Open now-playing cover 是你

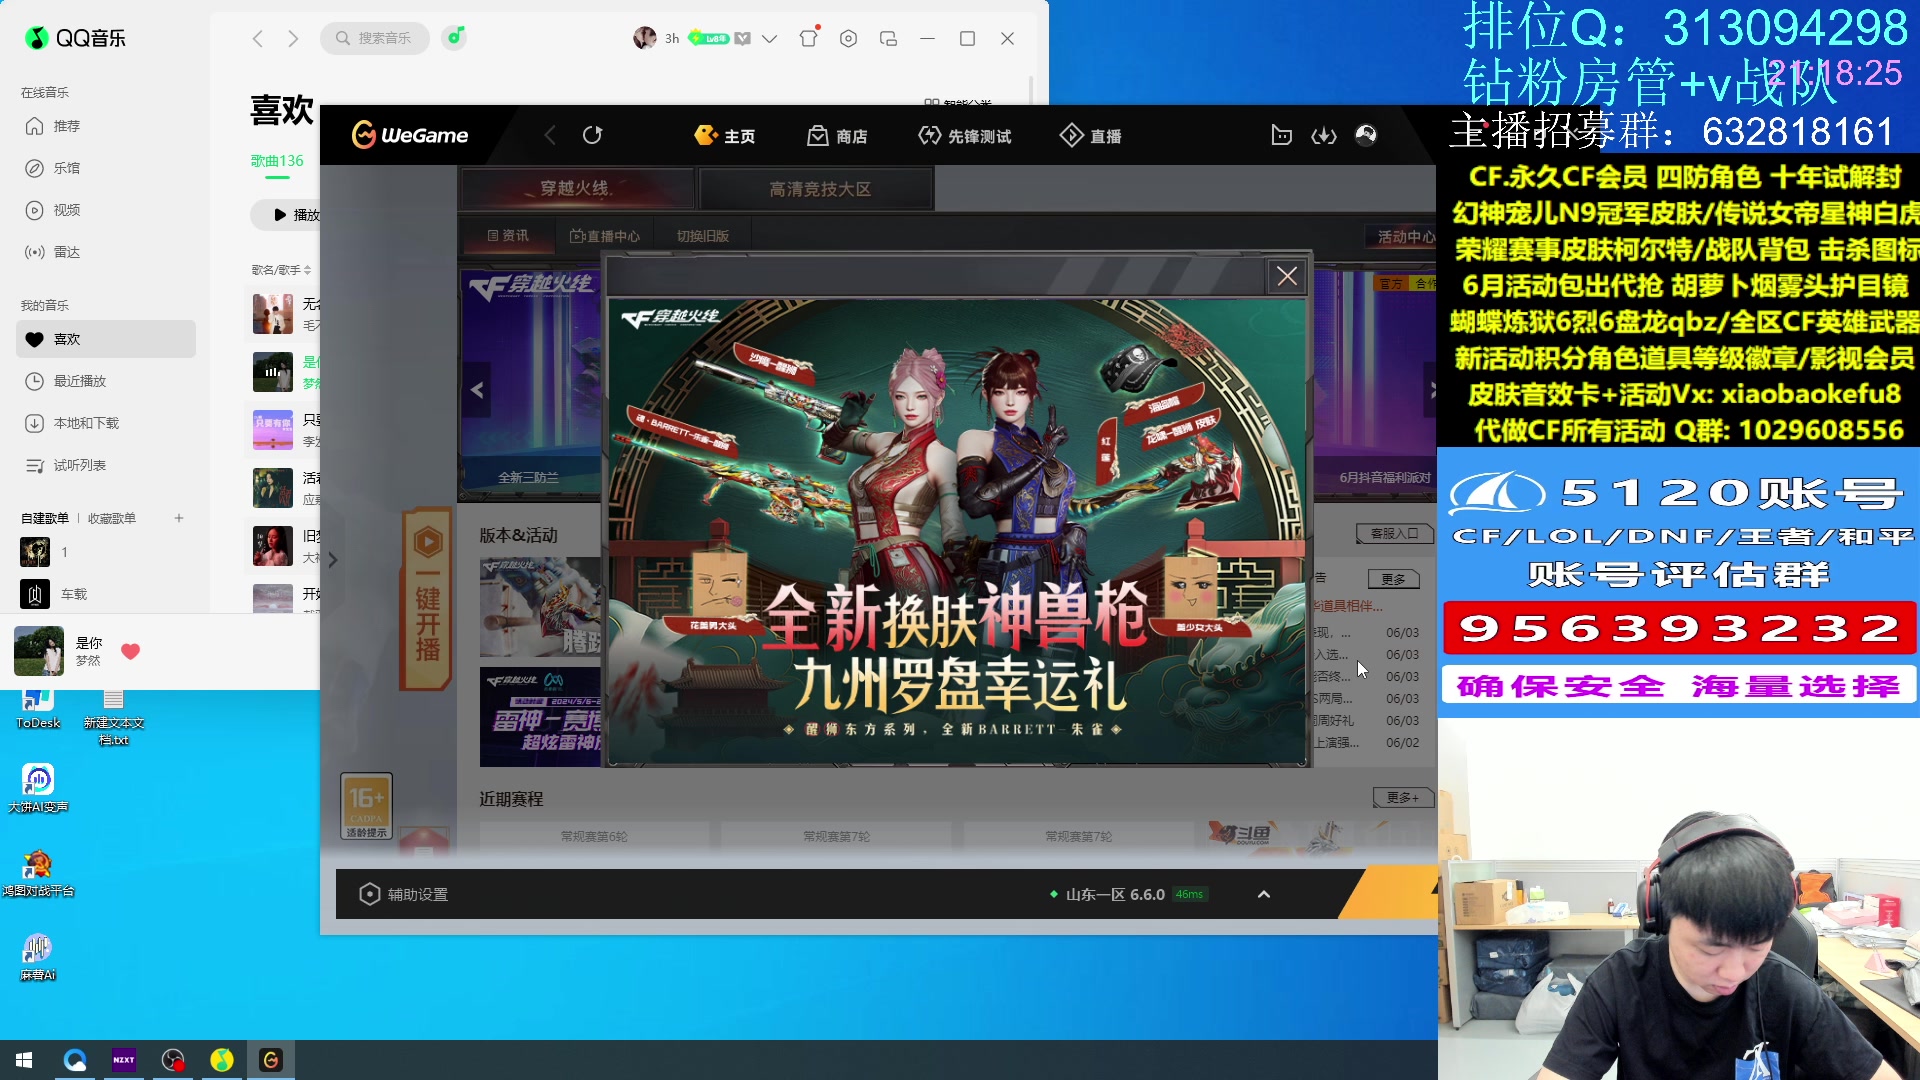39,651
